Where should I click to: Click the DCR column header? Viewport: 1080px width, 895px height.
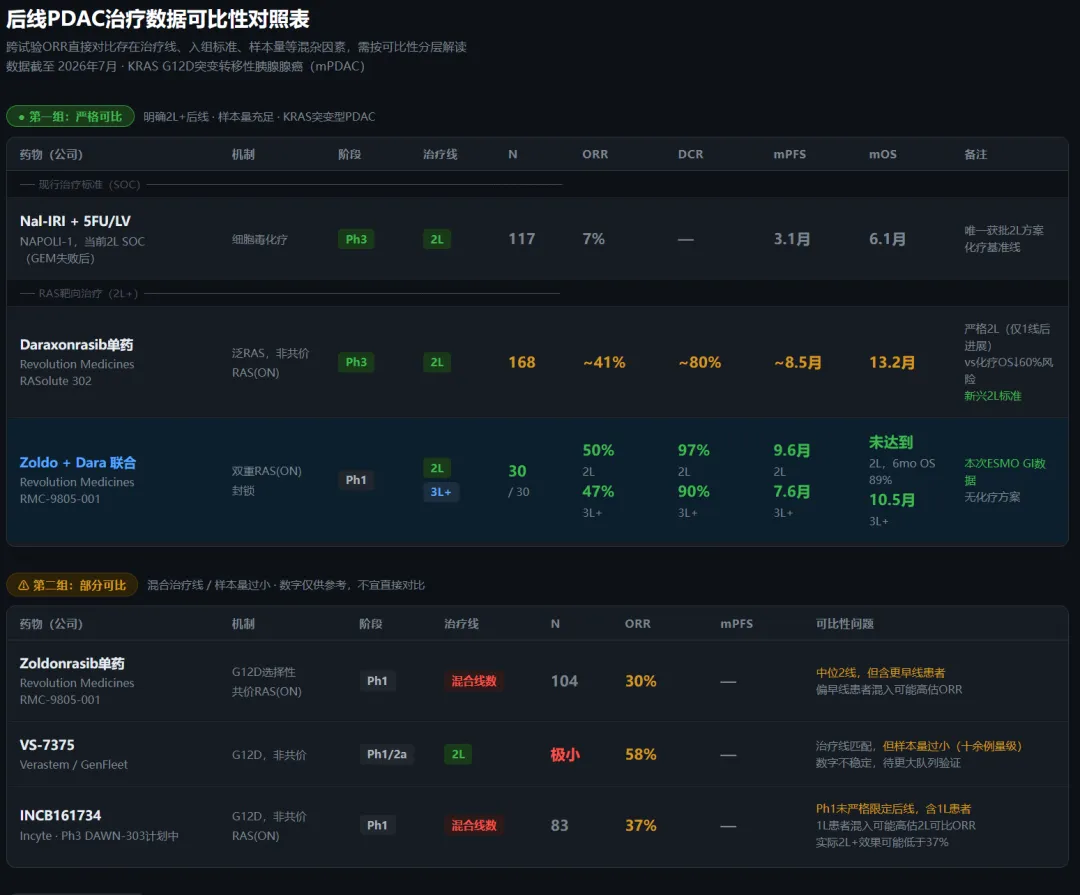[690, 154]
